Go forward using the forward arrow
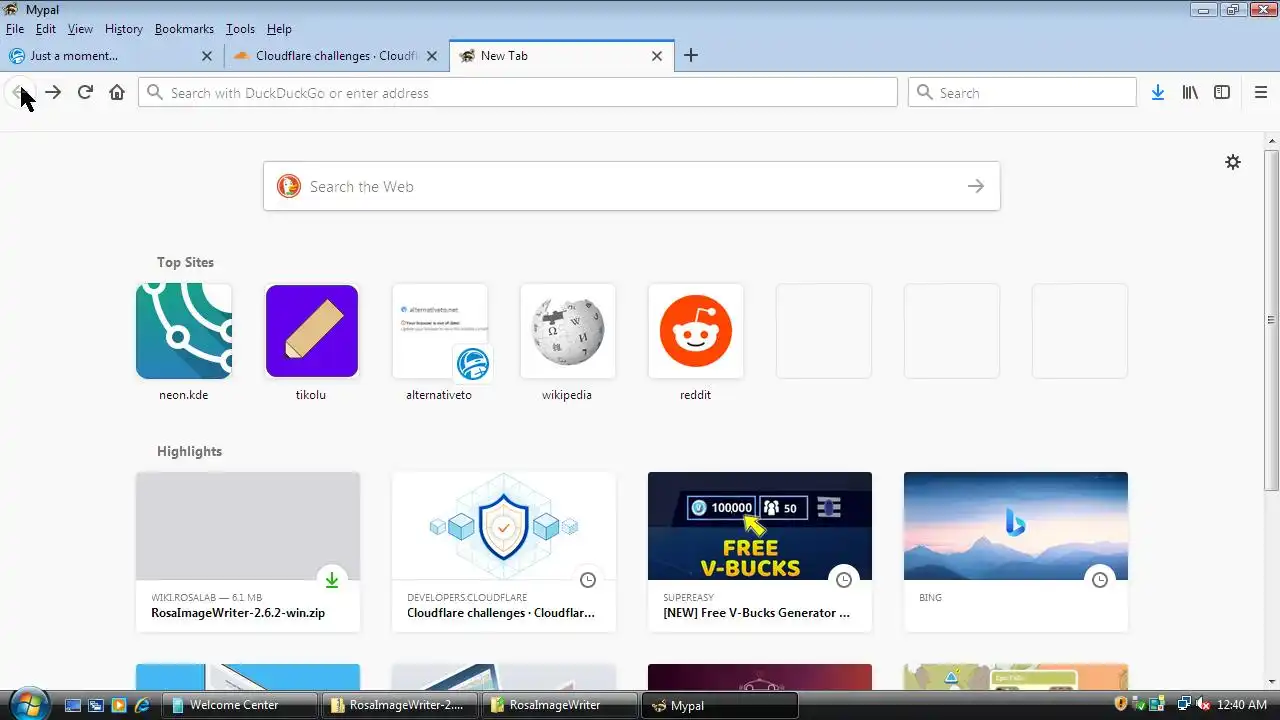1280x720 pixels. pyautogui.click(x=53, y=92)
